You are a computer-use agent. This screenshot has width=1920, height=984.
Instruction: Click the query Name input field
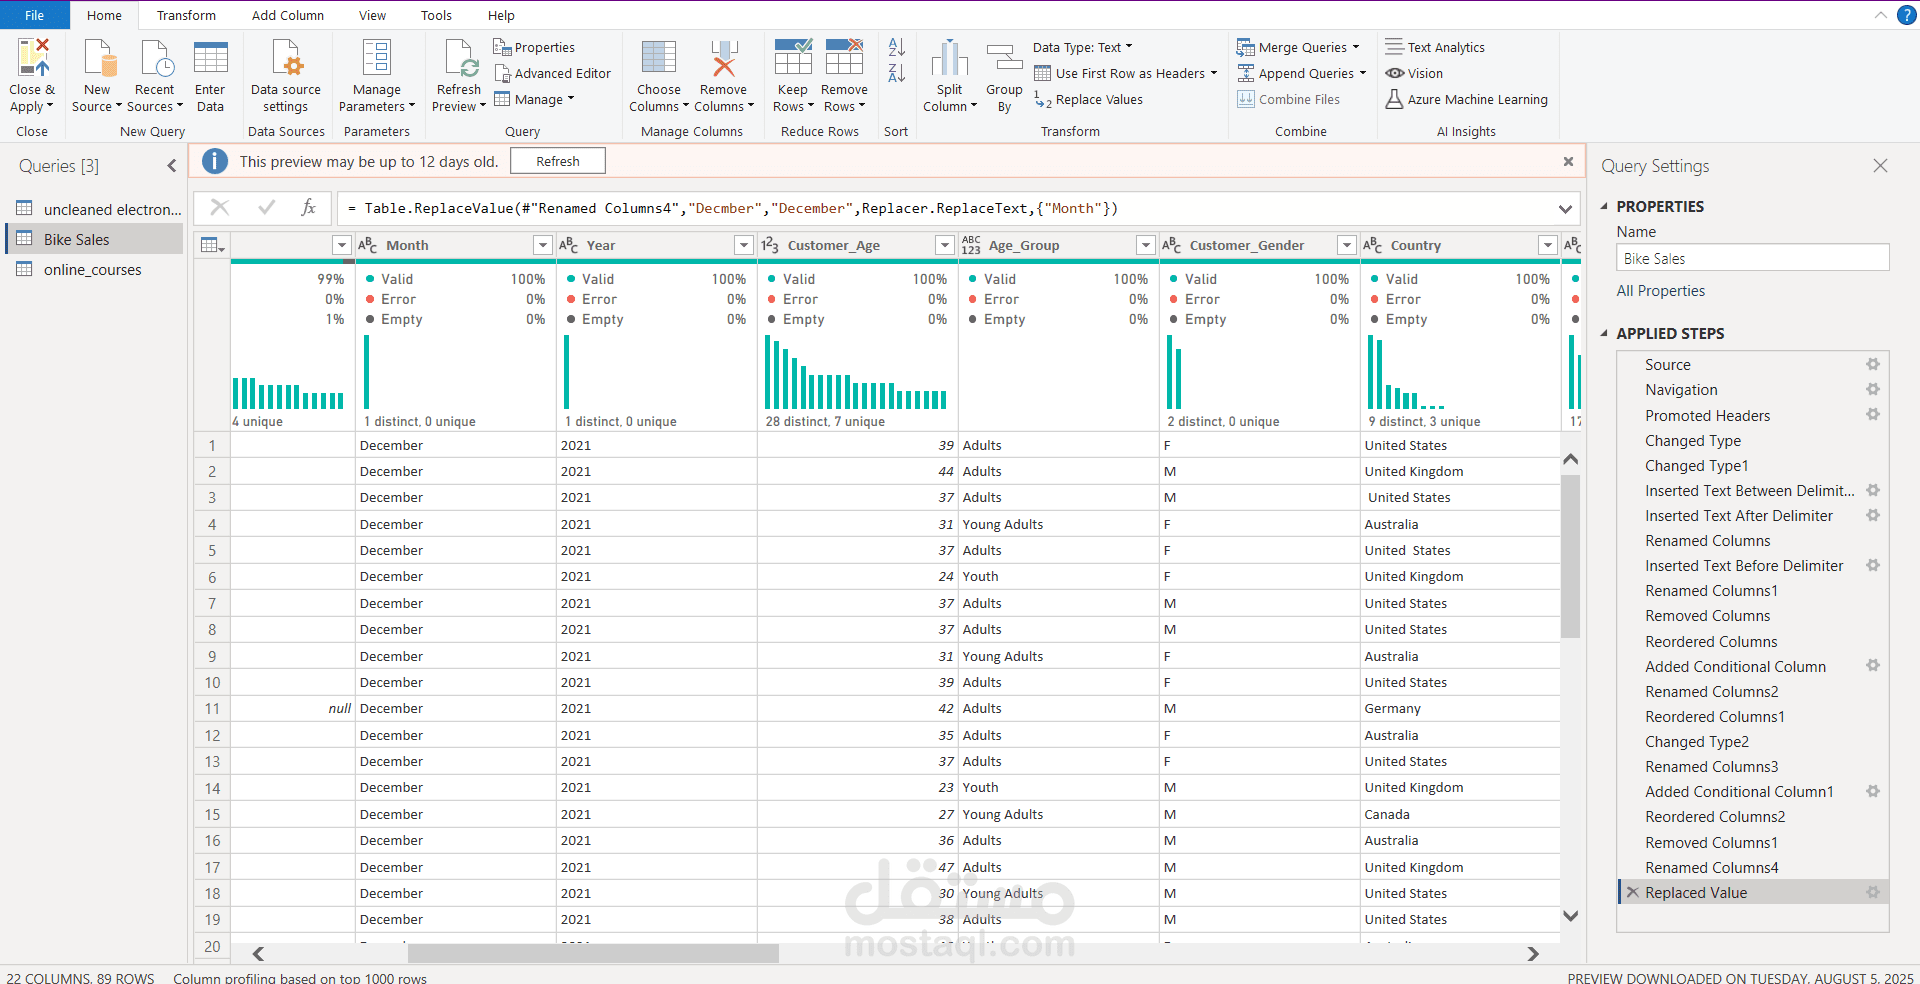point(1752,259)
